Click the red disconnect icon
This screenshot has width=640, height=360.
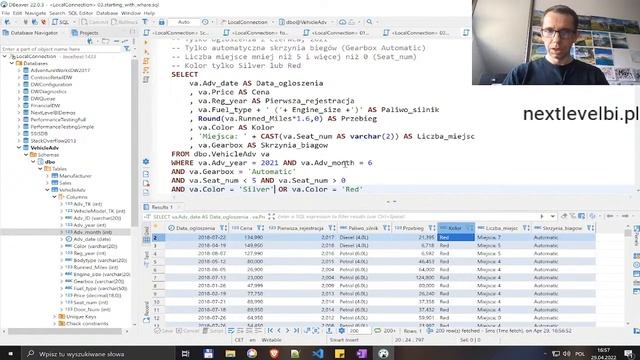(44, 22)
